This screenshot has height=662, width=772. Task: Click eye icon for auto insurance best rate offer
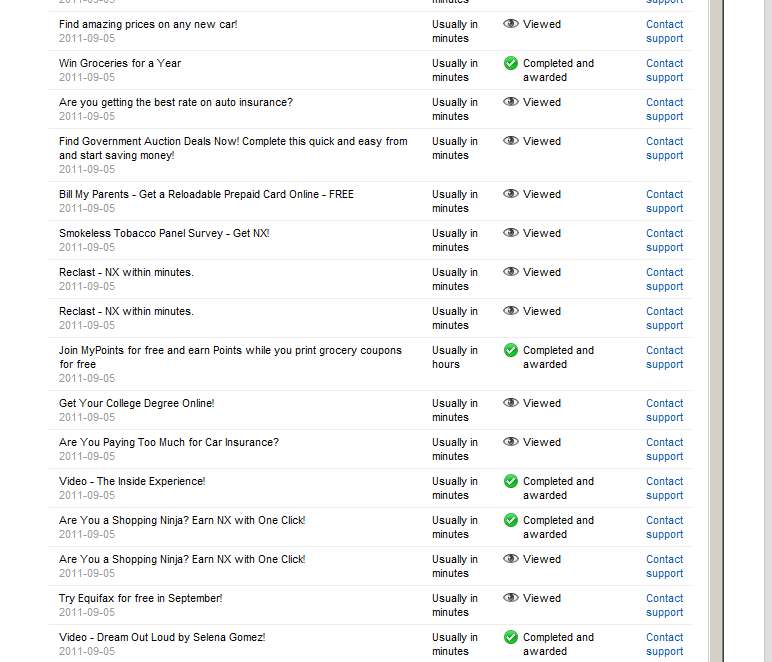click(511, 101)
